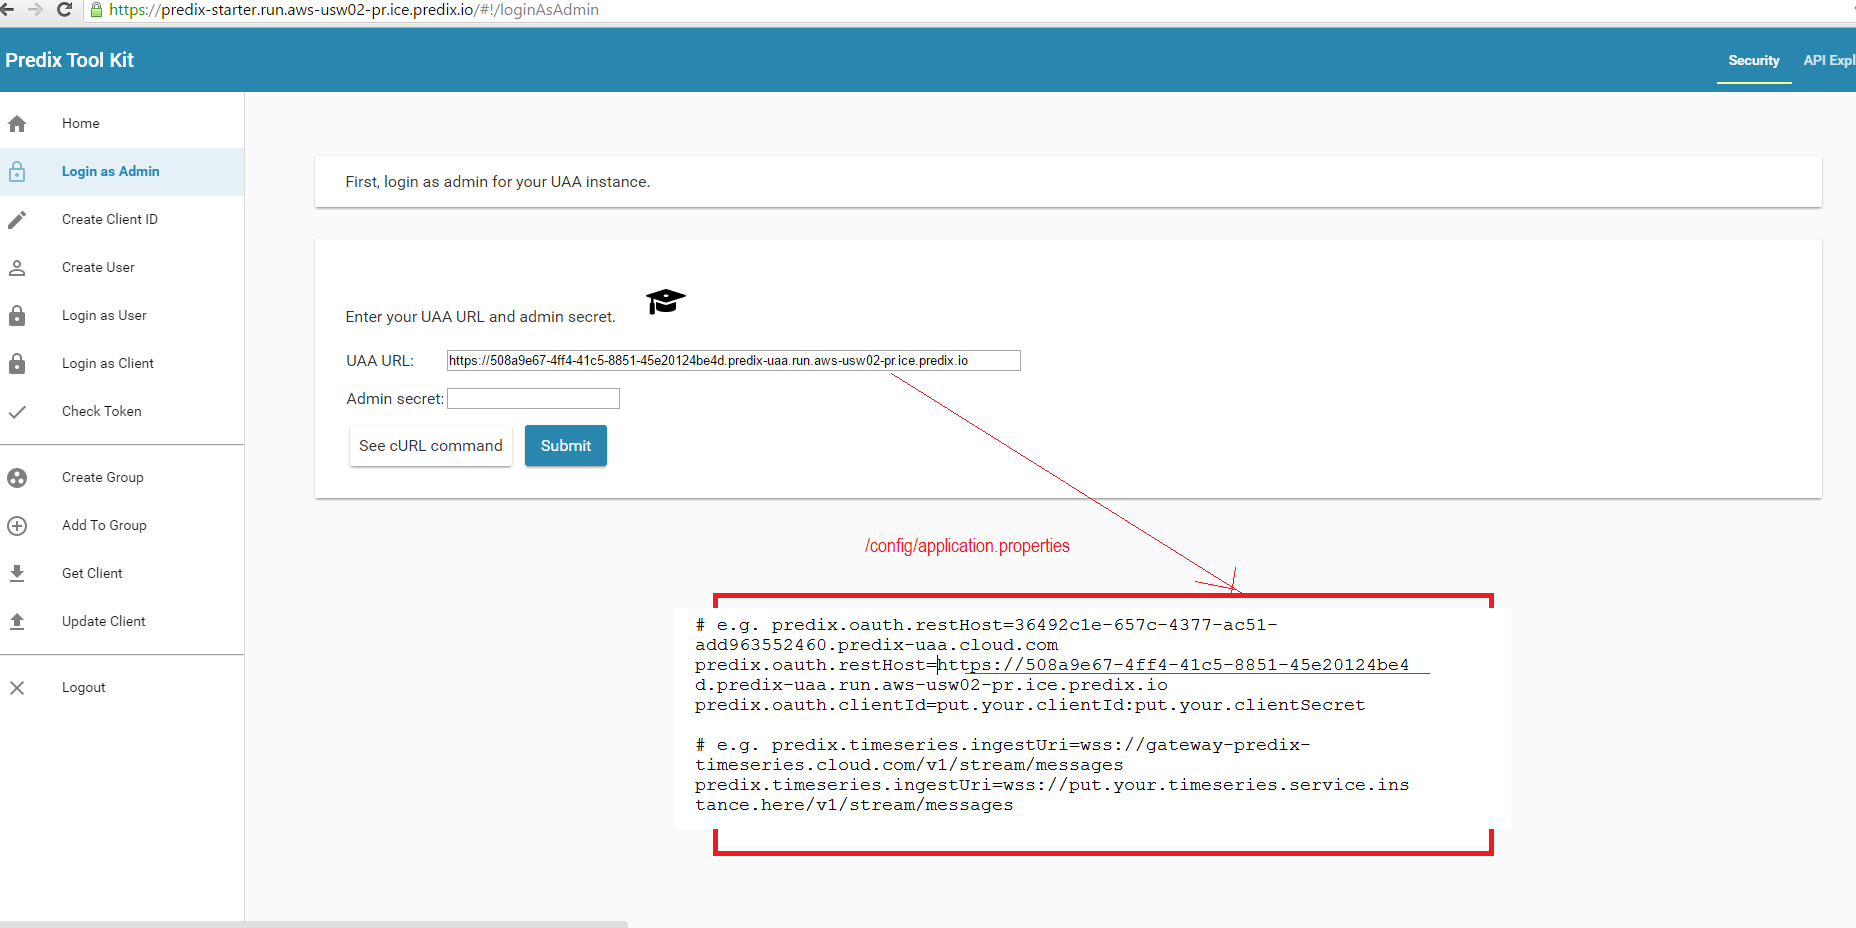Click the lock icon beside Login as Client
Image resolution: width=1856 pixels, height=928 pixels.
click(17, 364)
